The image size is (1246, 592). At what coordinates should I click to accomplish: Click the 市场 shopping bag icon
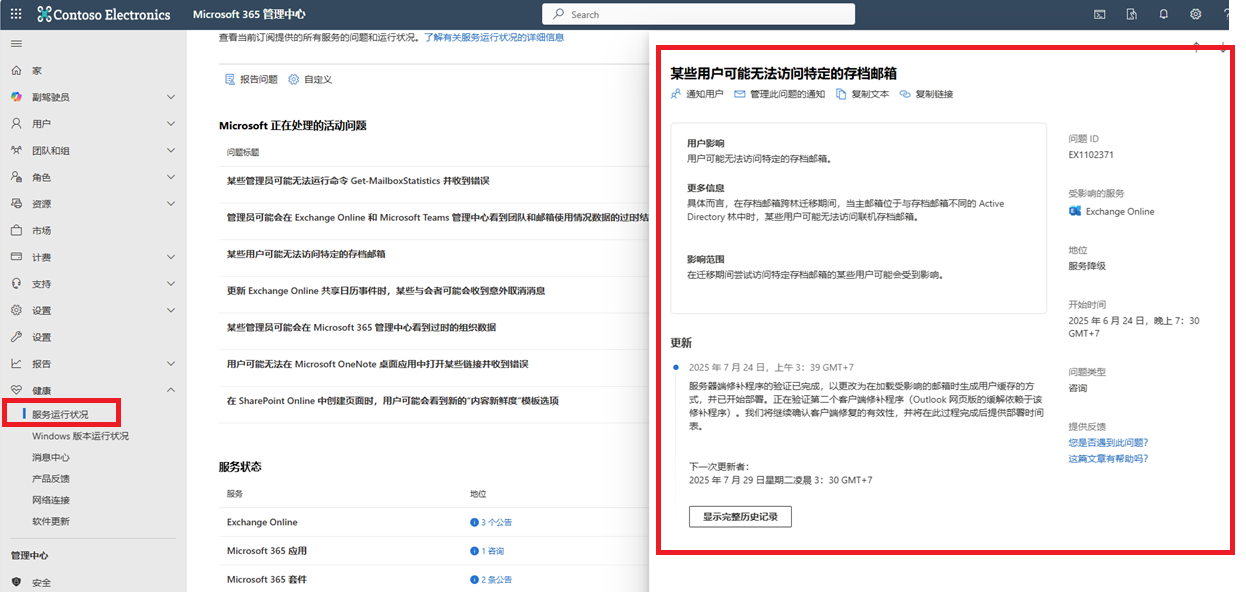[16, 230]
